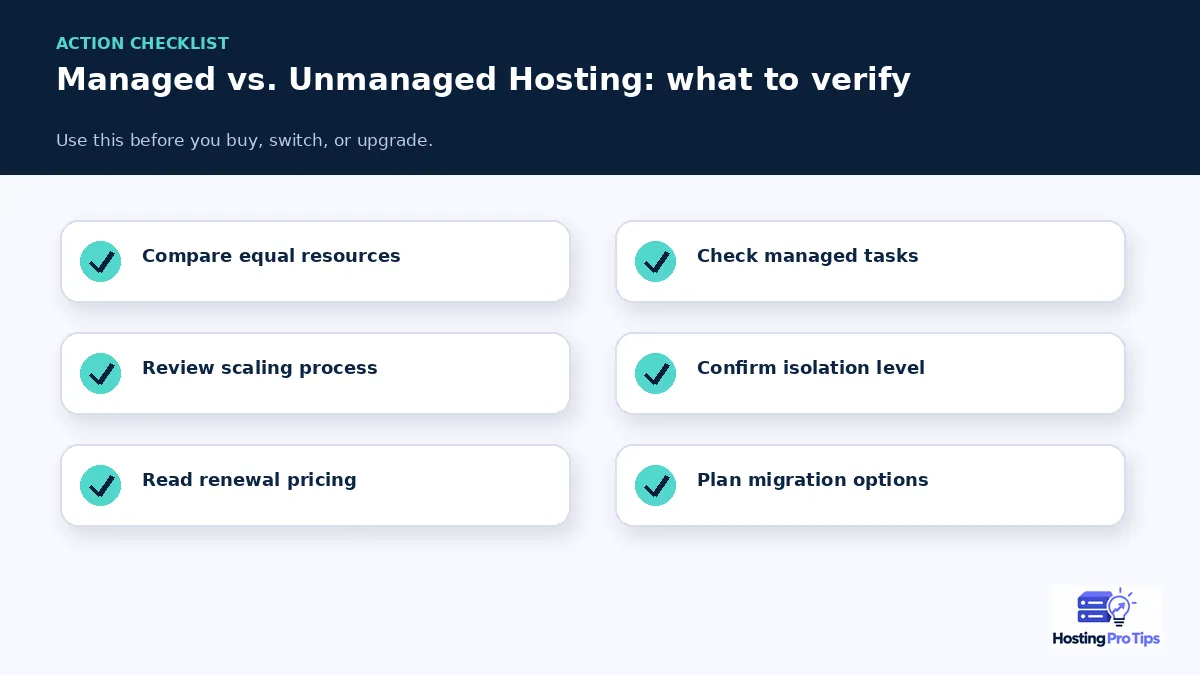Select the 'Confirm isolation level' text
Viewport: 1200px width, 675px height.
coord(811,368)
